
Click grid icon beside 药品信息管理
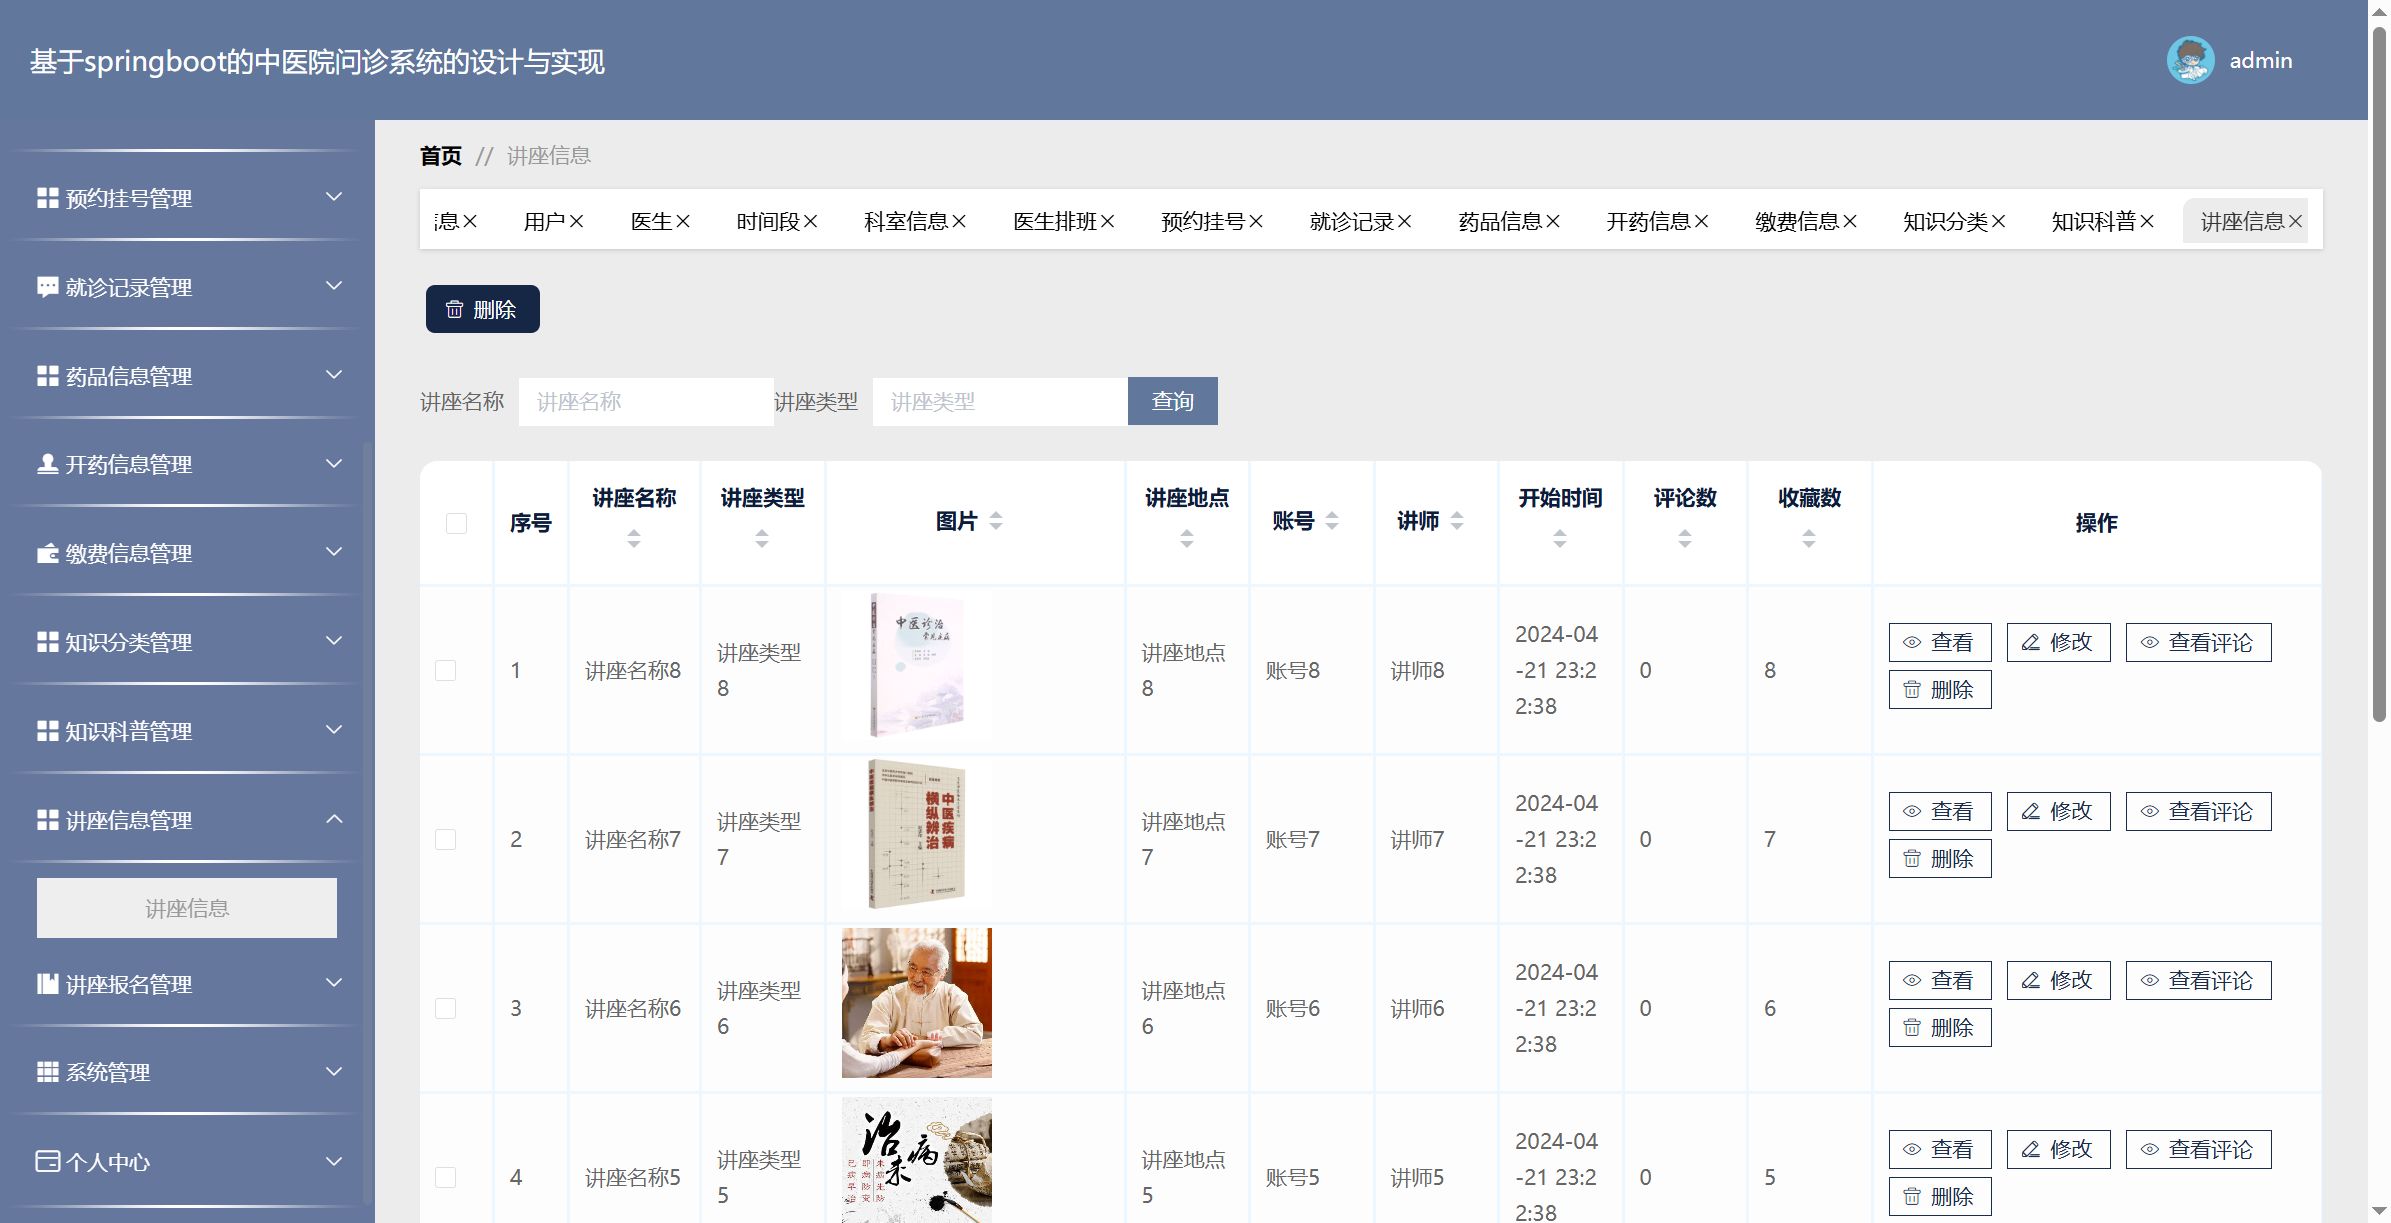tap(47, 376)
